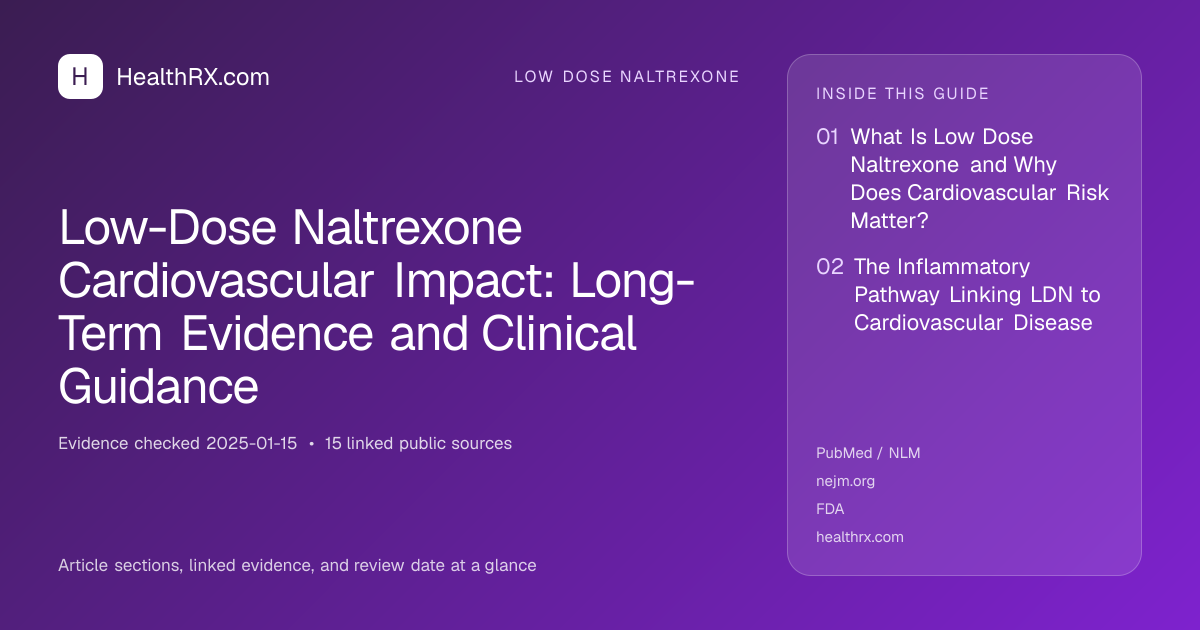Open the HealthRX.com site name
This screenshot has width=1200, height=630.
(193, 77)
